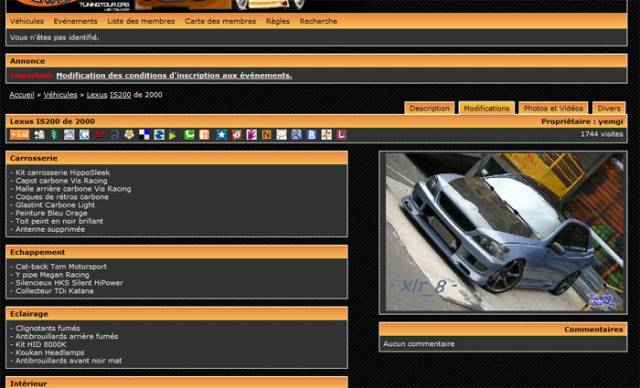The width and height of the screenshot is (640, 388).
Task: Click the '1744 visites' counter
Action: (602, 134)
